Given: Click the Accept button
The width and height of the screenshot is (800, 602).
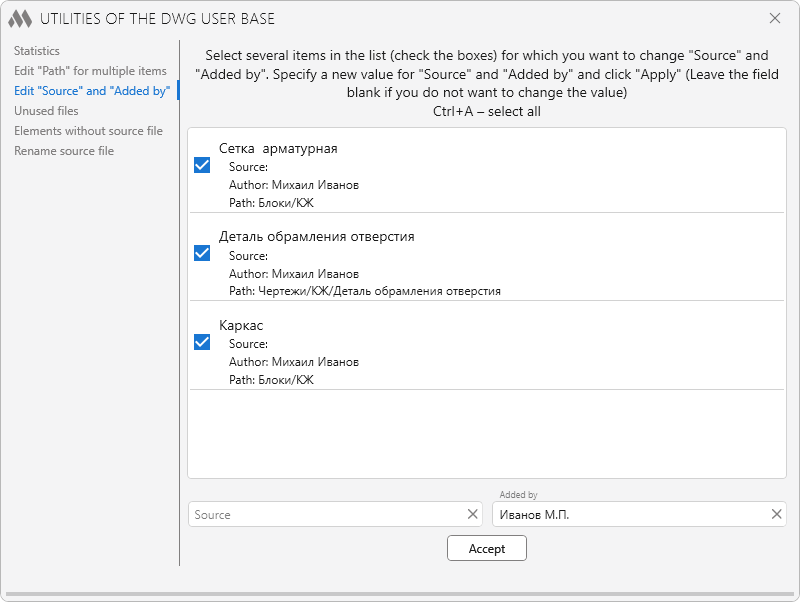Looking at the screenshot, I should [487, 548].
